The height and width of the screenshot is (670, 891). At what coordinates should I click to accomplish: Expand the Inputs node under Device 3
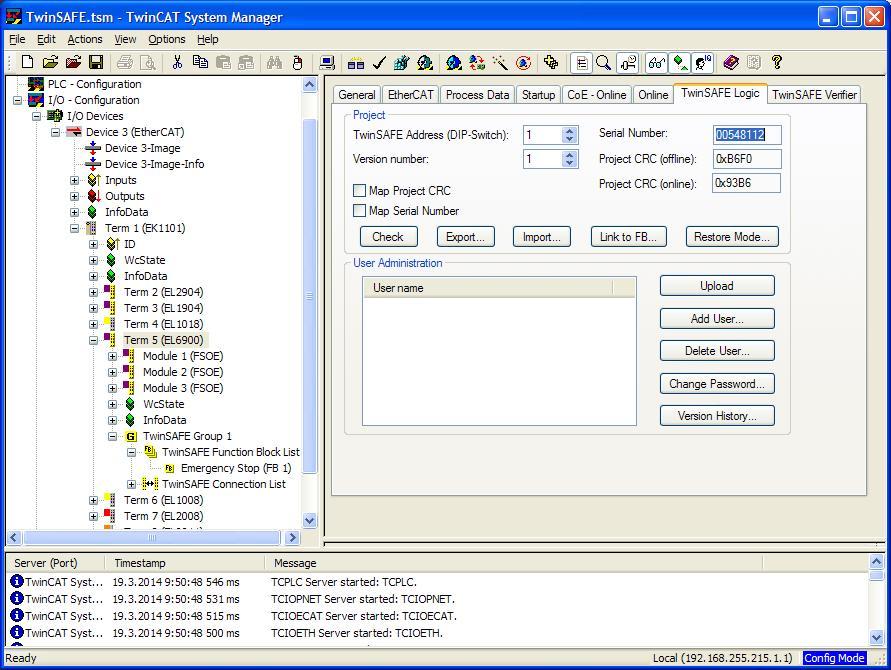[x=74, y=180]
